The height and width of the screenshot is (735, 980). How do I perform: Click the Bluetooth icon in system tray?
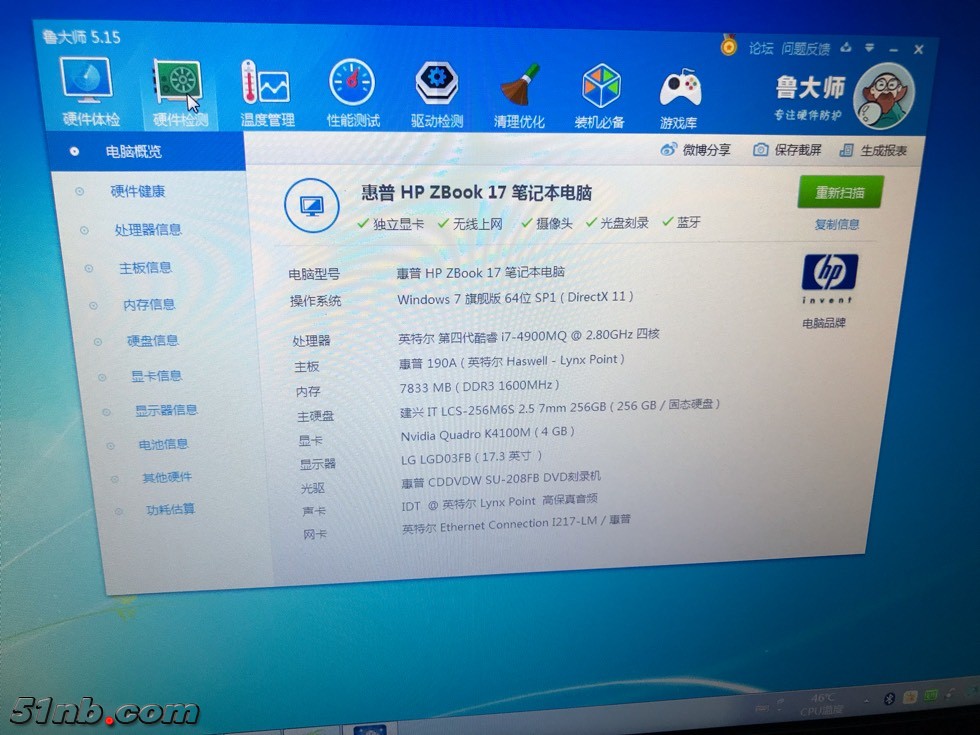888,699
